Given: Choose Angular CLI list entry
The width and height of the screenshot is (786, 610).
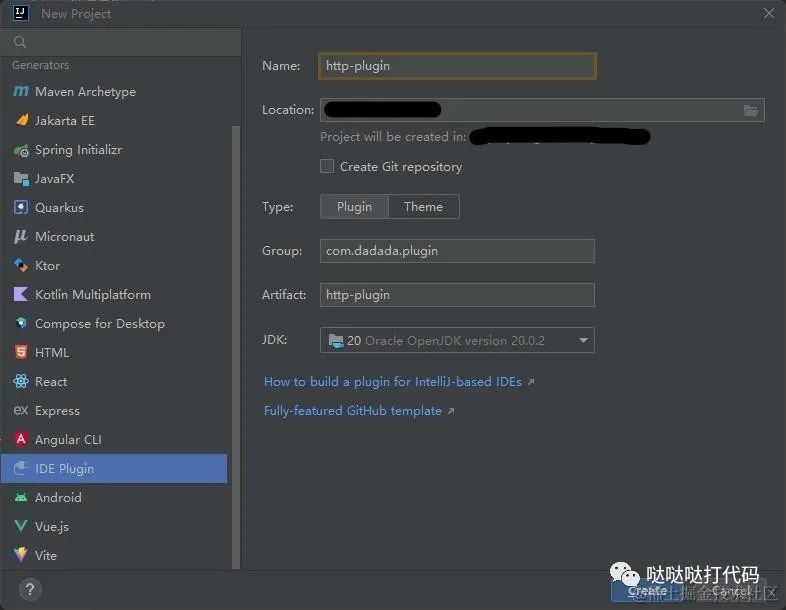Looking at the screenshot, I should pyautogui.click(x=114, y=440).
